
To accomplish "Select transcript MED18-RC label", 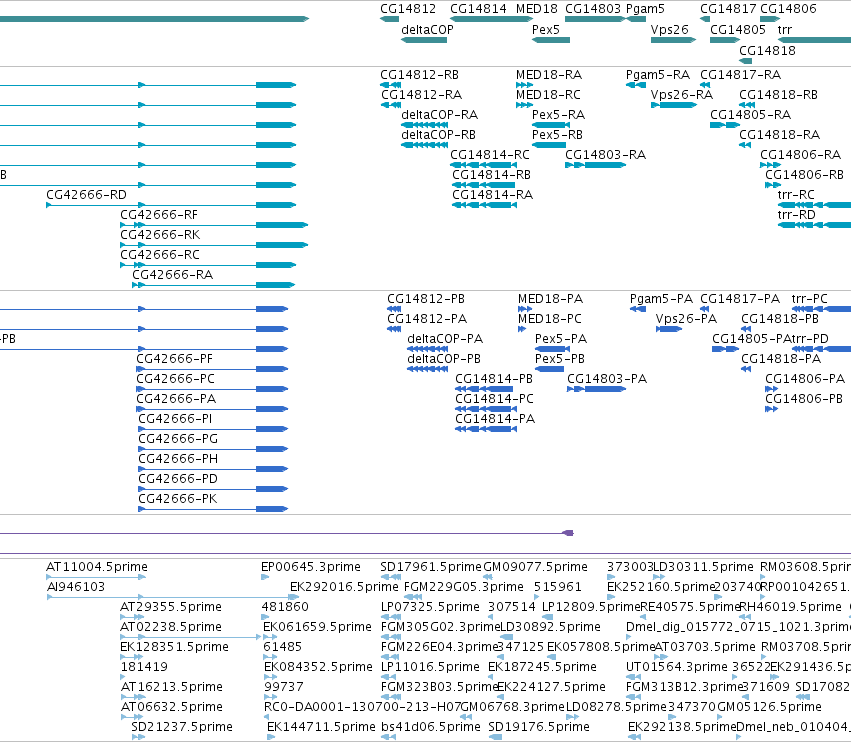I will (548, 94).
